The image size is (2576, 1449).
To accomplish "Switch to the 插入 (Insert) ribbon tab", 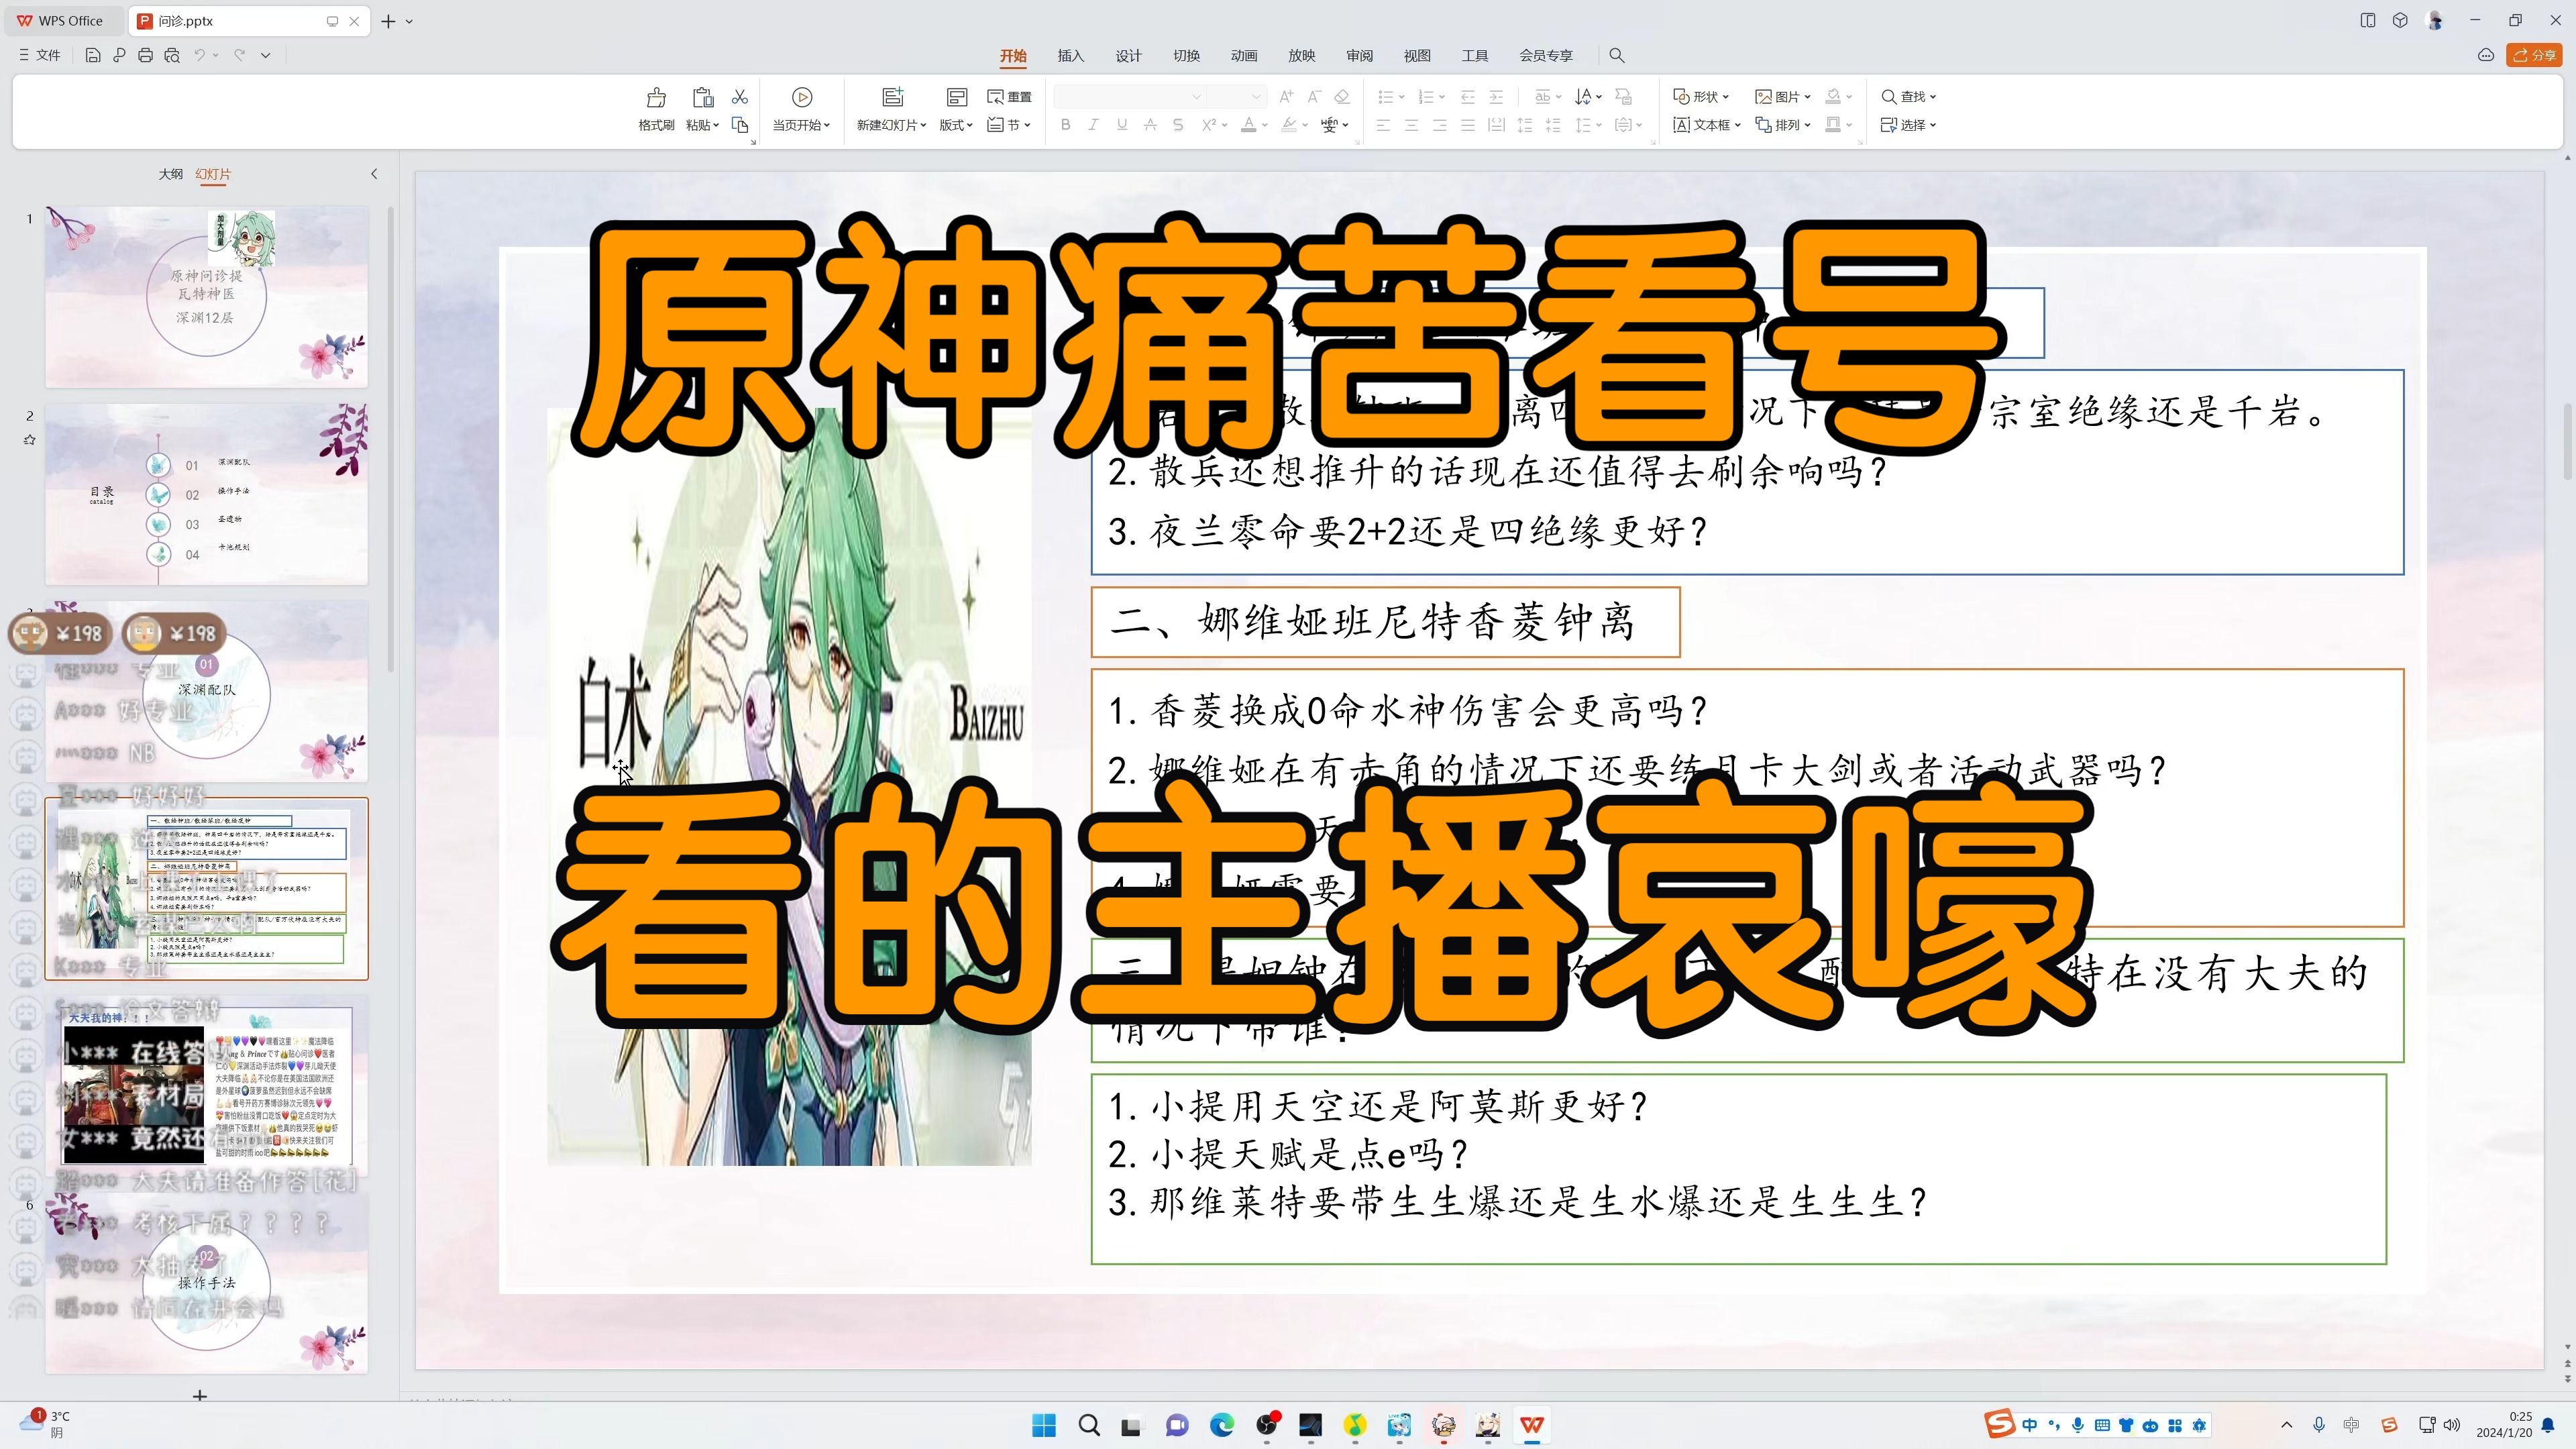I will coord(1071,56).
